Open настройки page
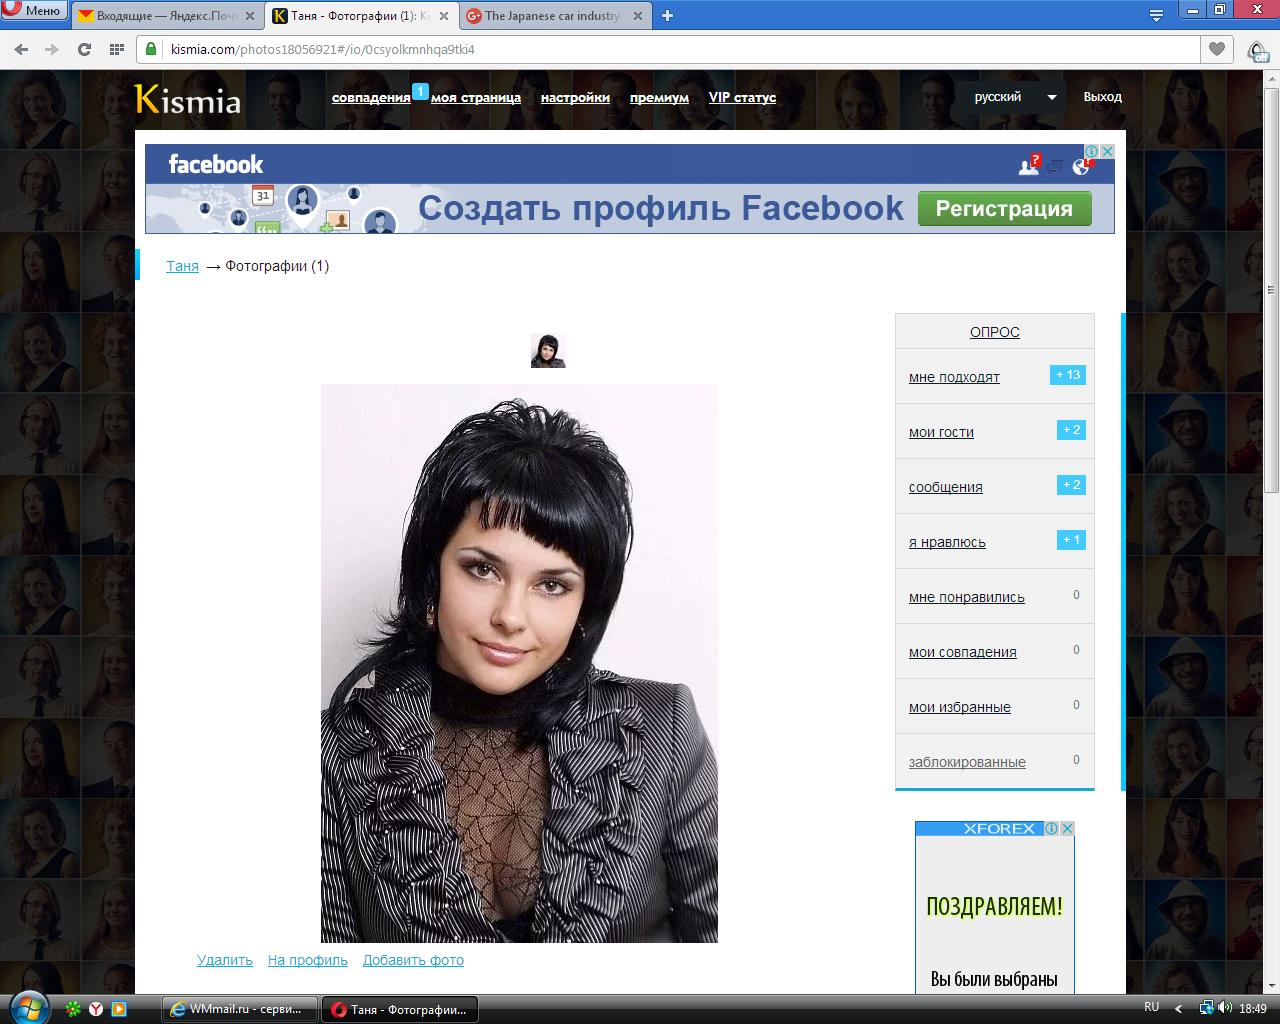1280x1024 pixels. (x=575, y=98)
